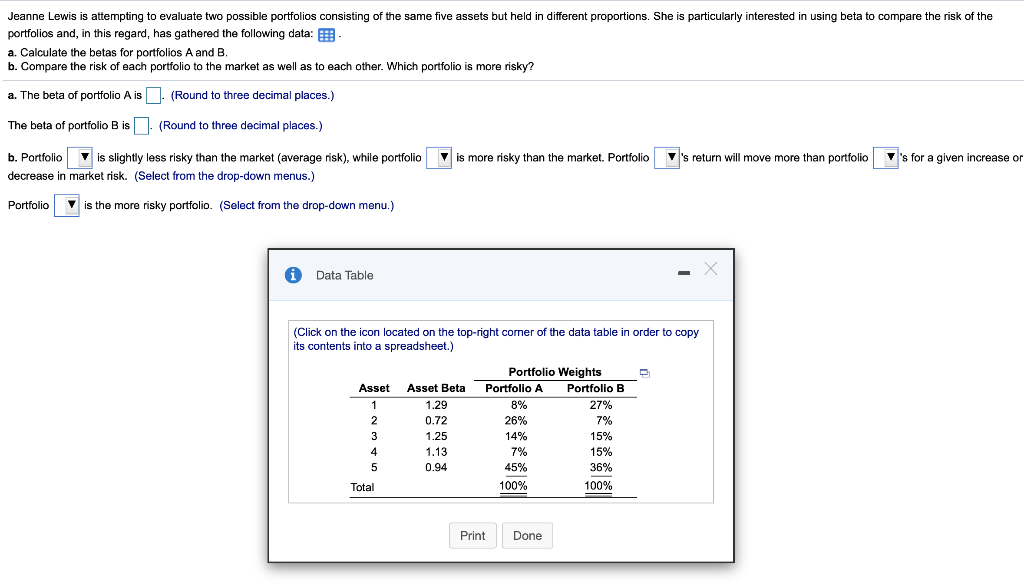This screenshot has height=585, width=1024.
Task: Close the Data Table popup
Action: coord(710,270)
